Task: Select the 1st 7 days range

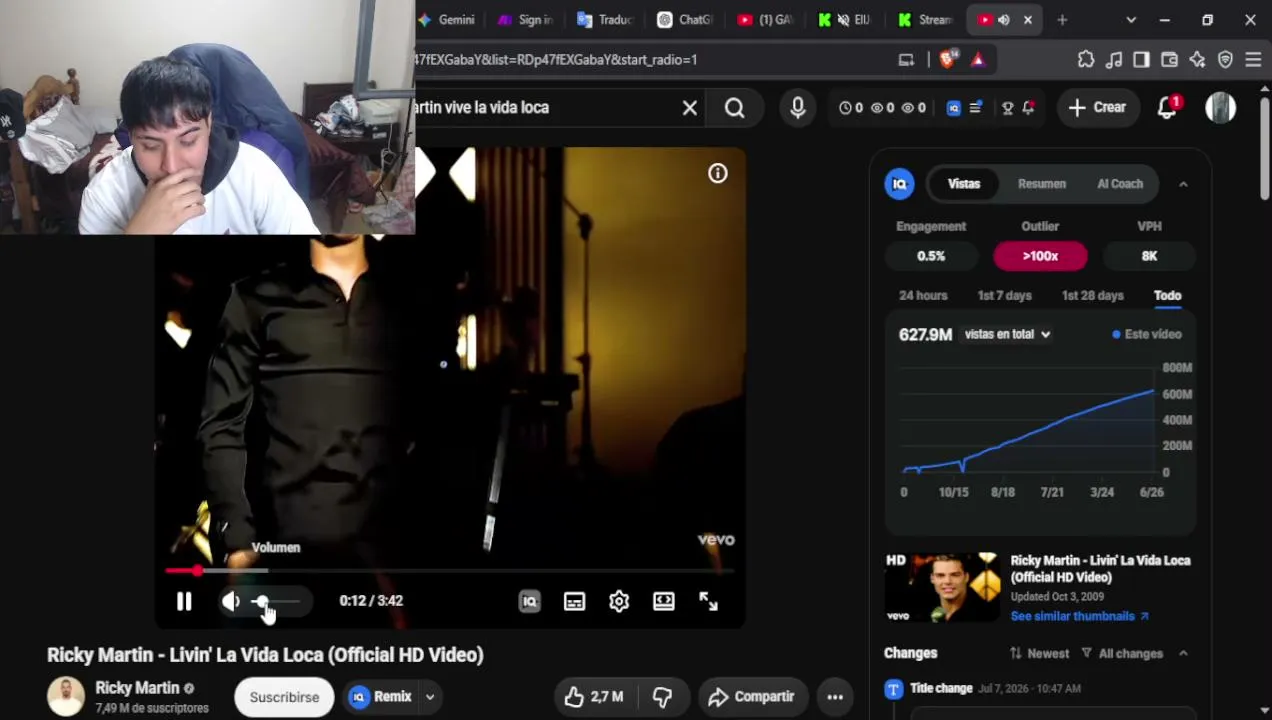Action: click(1004, 296)
